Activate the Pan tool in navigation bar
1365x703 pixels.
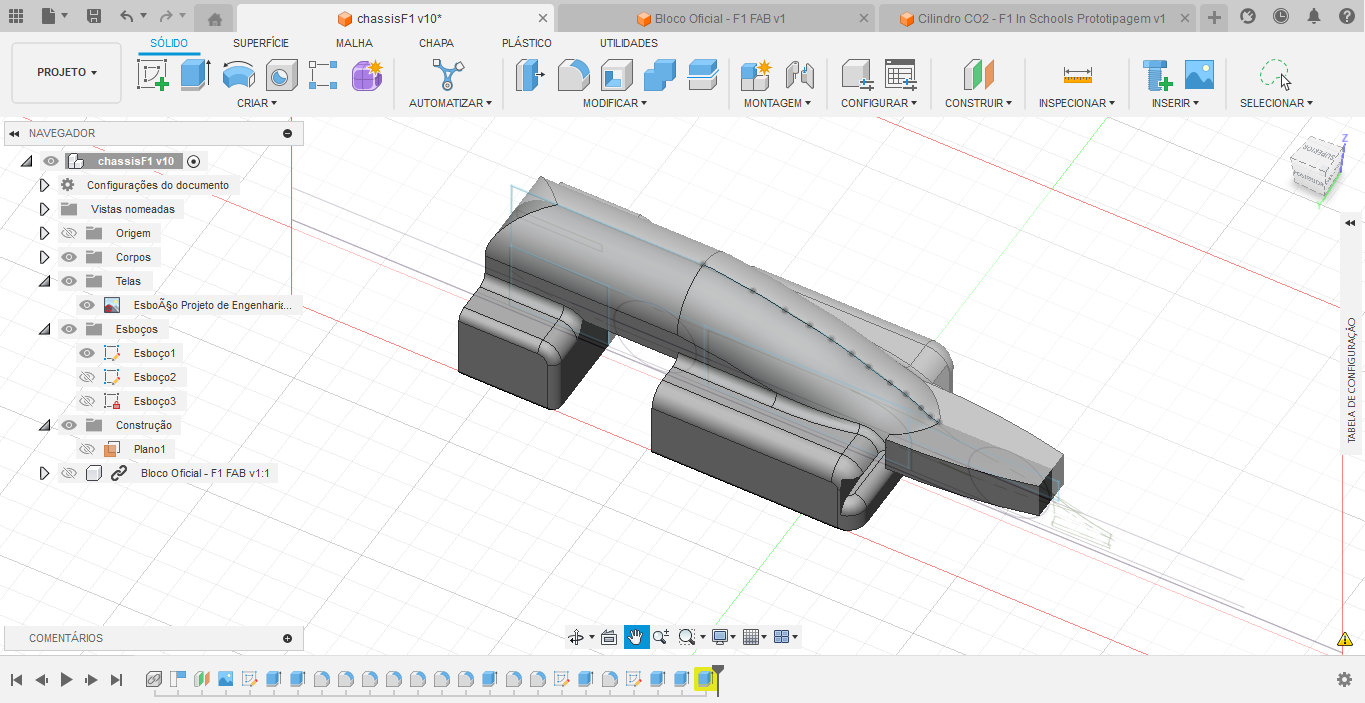(x=636, y=636)
